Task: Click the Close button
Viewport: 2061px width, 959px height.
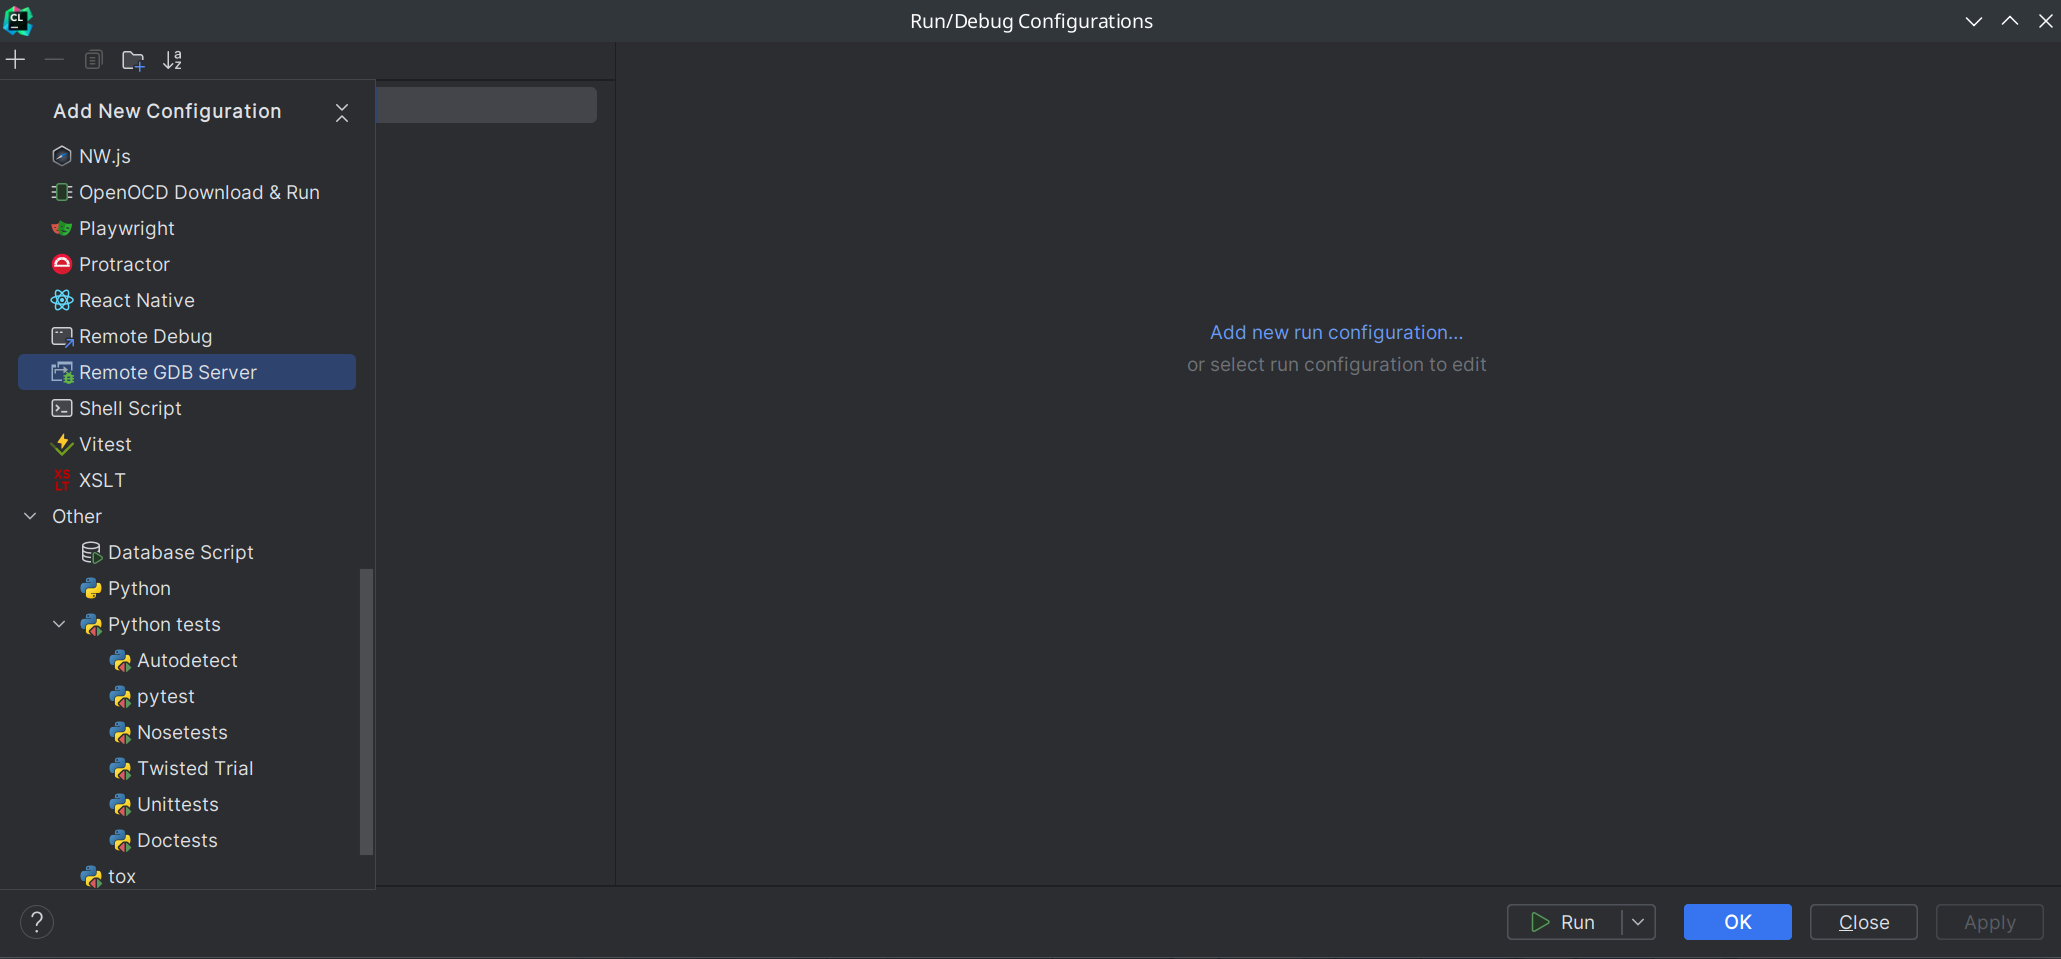Action: (1863, 922)
